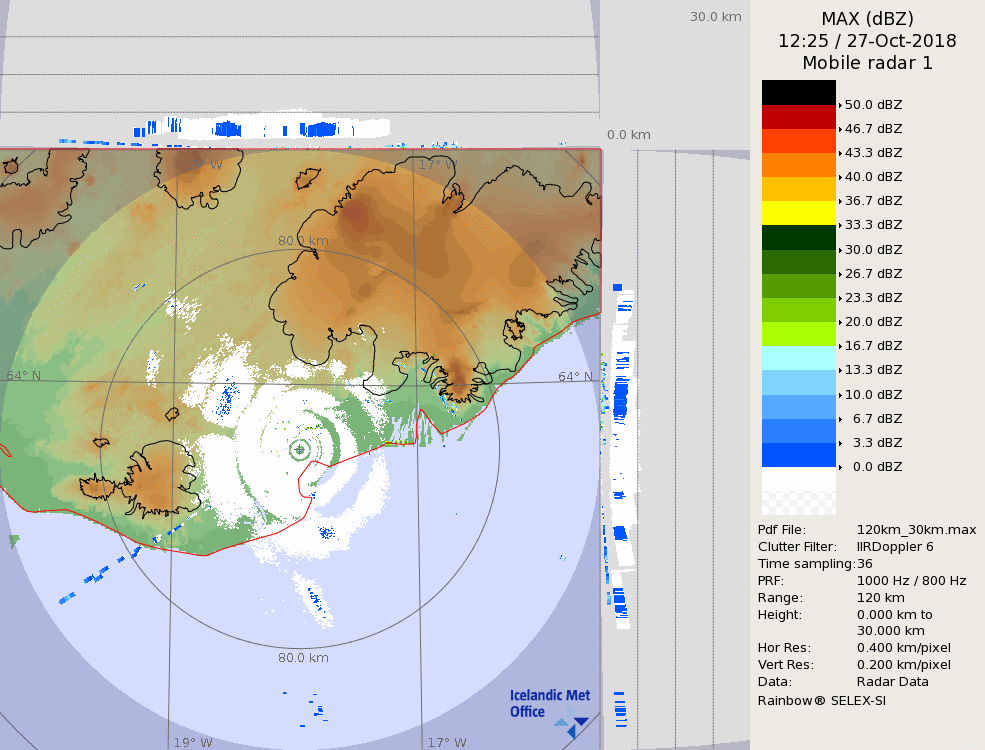Select the Mobile radar 1 label
This screenshot has width=985, height=750.
[867, 63]
